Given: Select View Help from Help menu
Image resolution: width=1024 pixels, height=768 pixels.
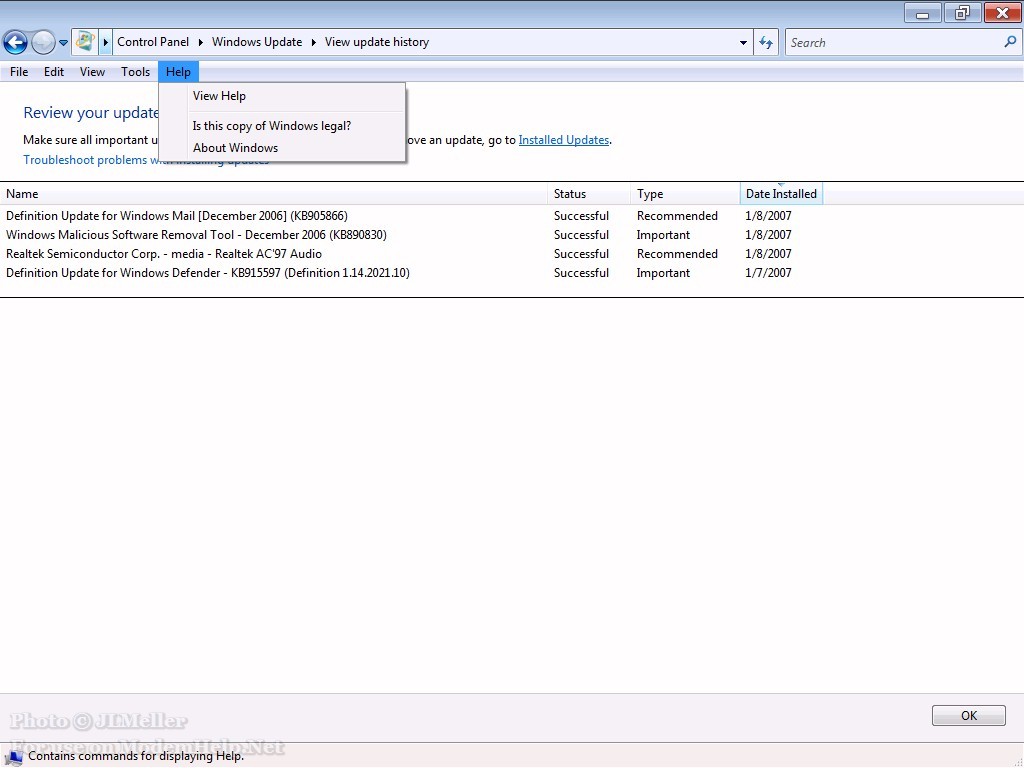Looking at the screenshot, I should pyautogui.click(x=219, y=96).
